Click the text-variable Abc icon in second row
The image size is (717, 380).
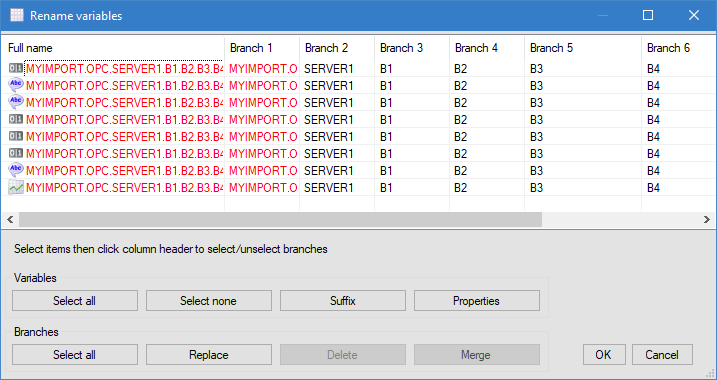point(16,86)
